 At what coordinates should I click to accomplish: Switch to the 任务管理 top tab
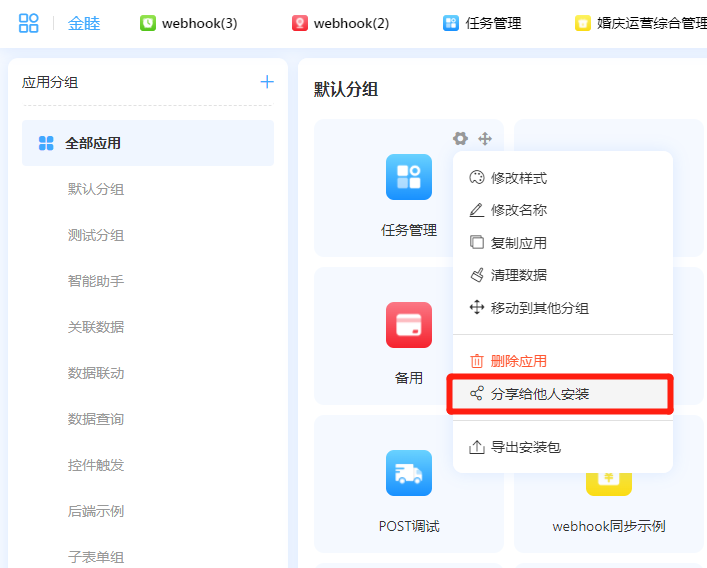point(482,23)
